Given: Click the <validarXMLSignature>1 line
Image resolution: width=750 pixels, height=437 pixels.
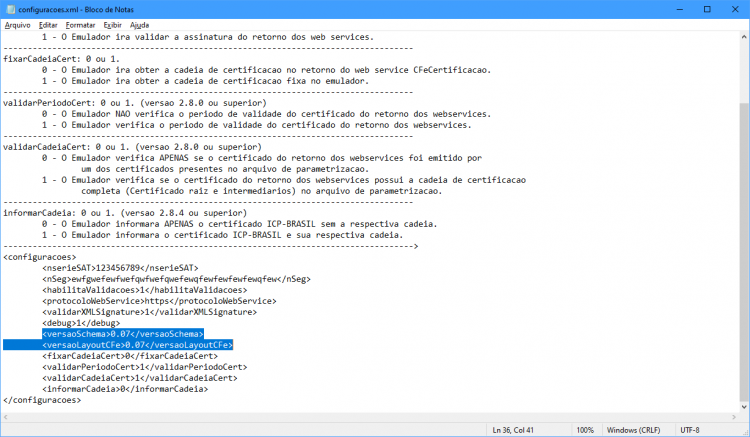Looking at the screenshot, I should pyautogui.click(x=149, y=312).
